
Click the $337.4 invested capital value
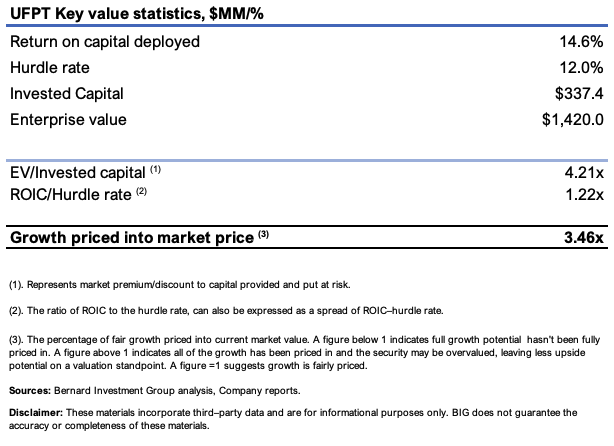pyautogui.click(x=576, y=94)
